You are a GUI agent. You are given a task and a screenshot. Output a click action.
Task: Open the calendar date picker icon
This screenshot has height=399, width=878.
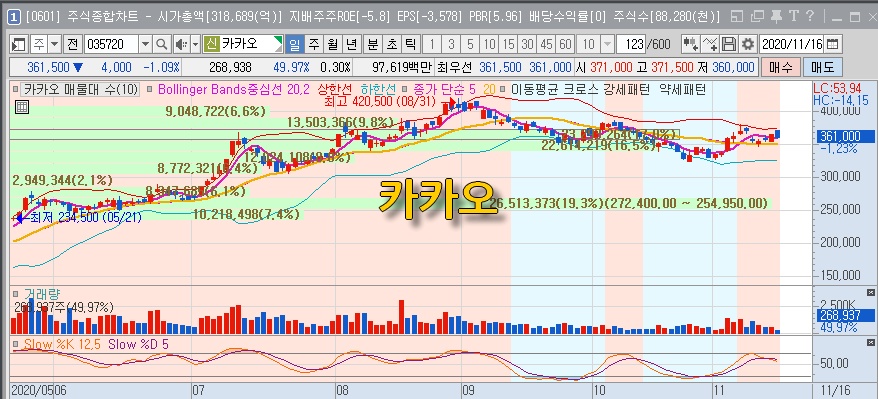click(833, 44)
